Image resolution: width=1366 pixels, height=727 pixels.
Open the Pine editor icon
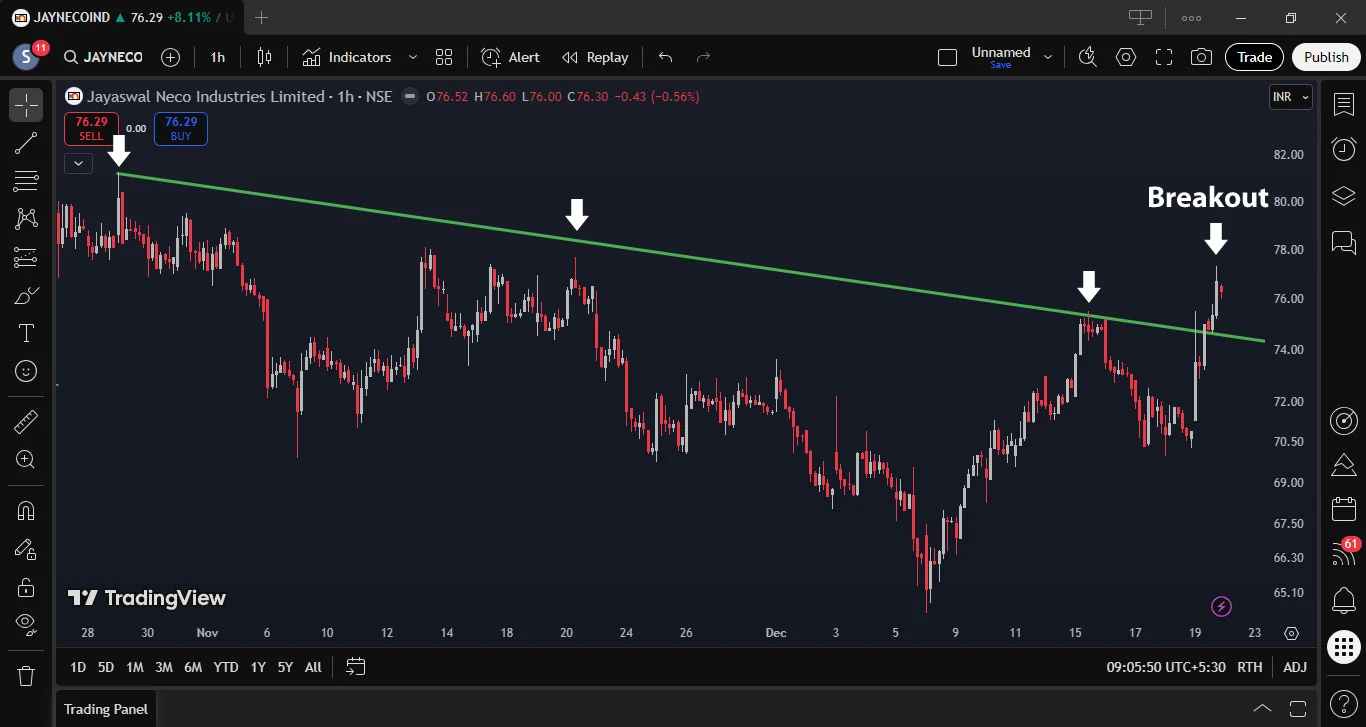pos(1343,465)
